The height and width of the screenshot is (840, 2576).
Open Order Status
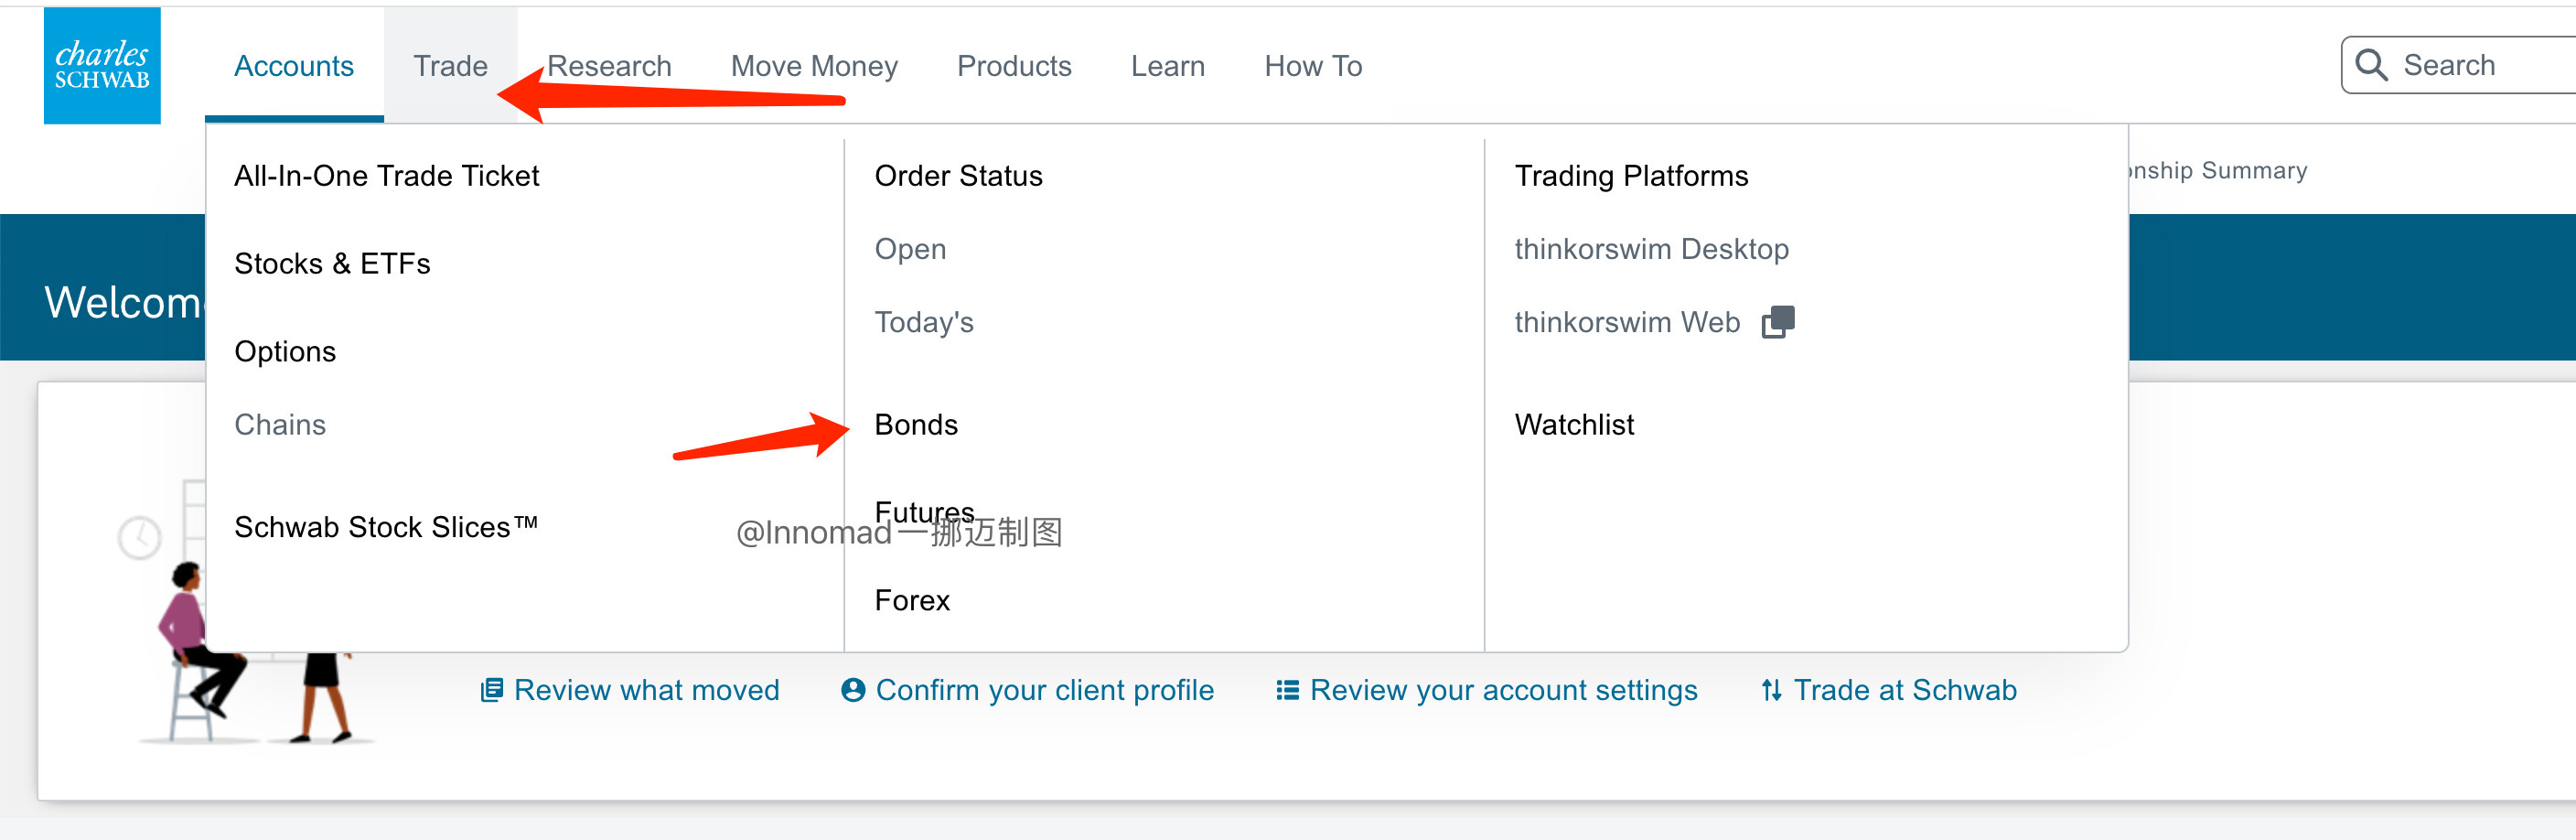coord(958,176)
